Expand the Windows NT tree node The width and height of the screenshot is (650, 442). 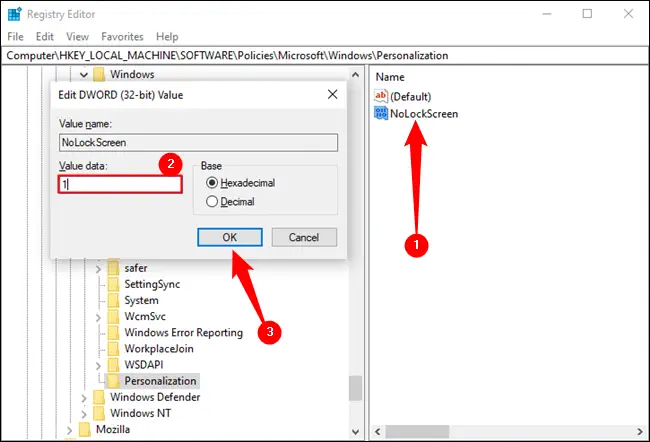84,415
